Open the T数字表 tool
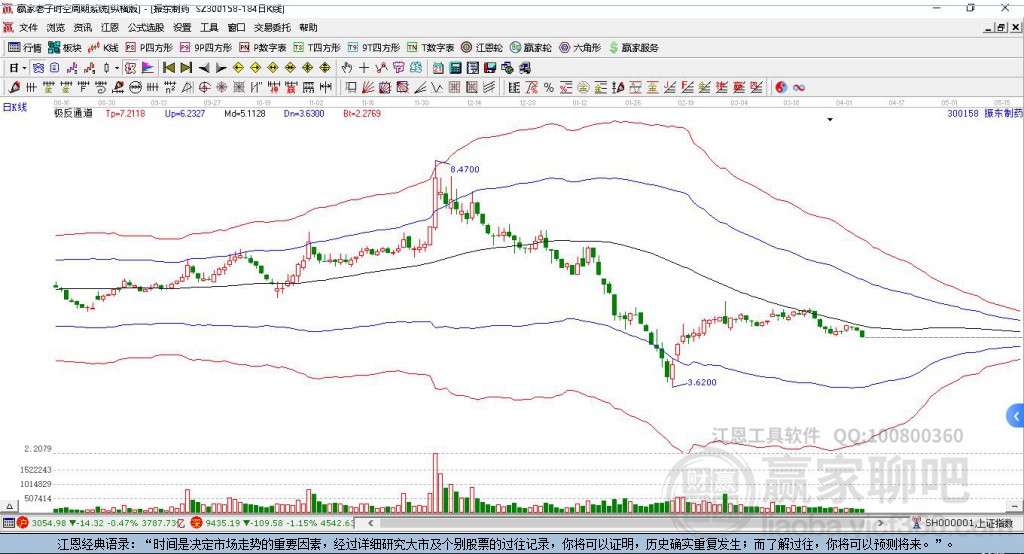 (430, 48)
